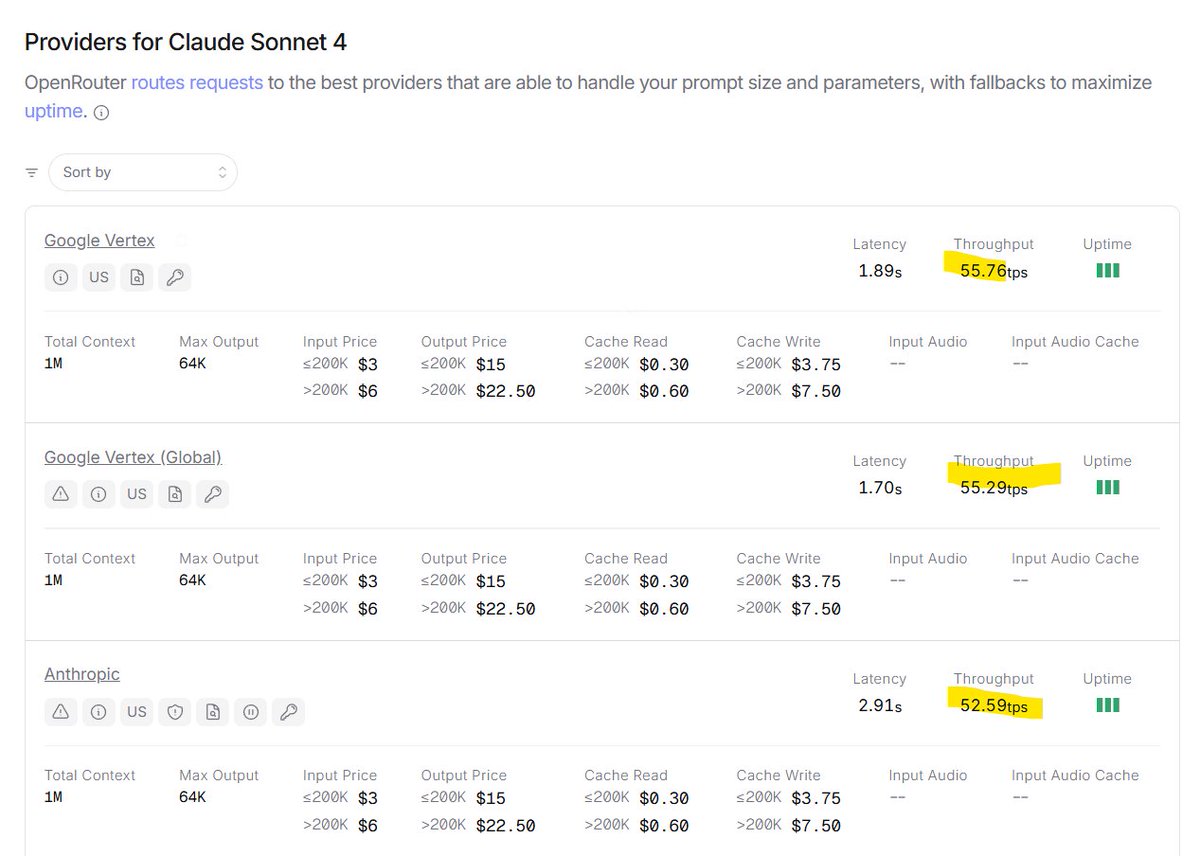Click the info icon under Google Vertex (Global)
The width and height of the screenshot is (1200, 856).
[99, 494]
